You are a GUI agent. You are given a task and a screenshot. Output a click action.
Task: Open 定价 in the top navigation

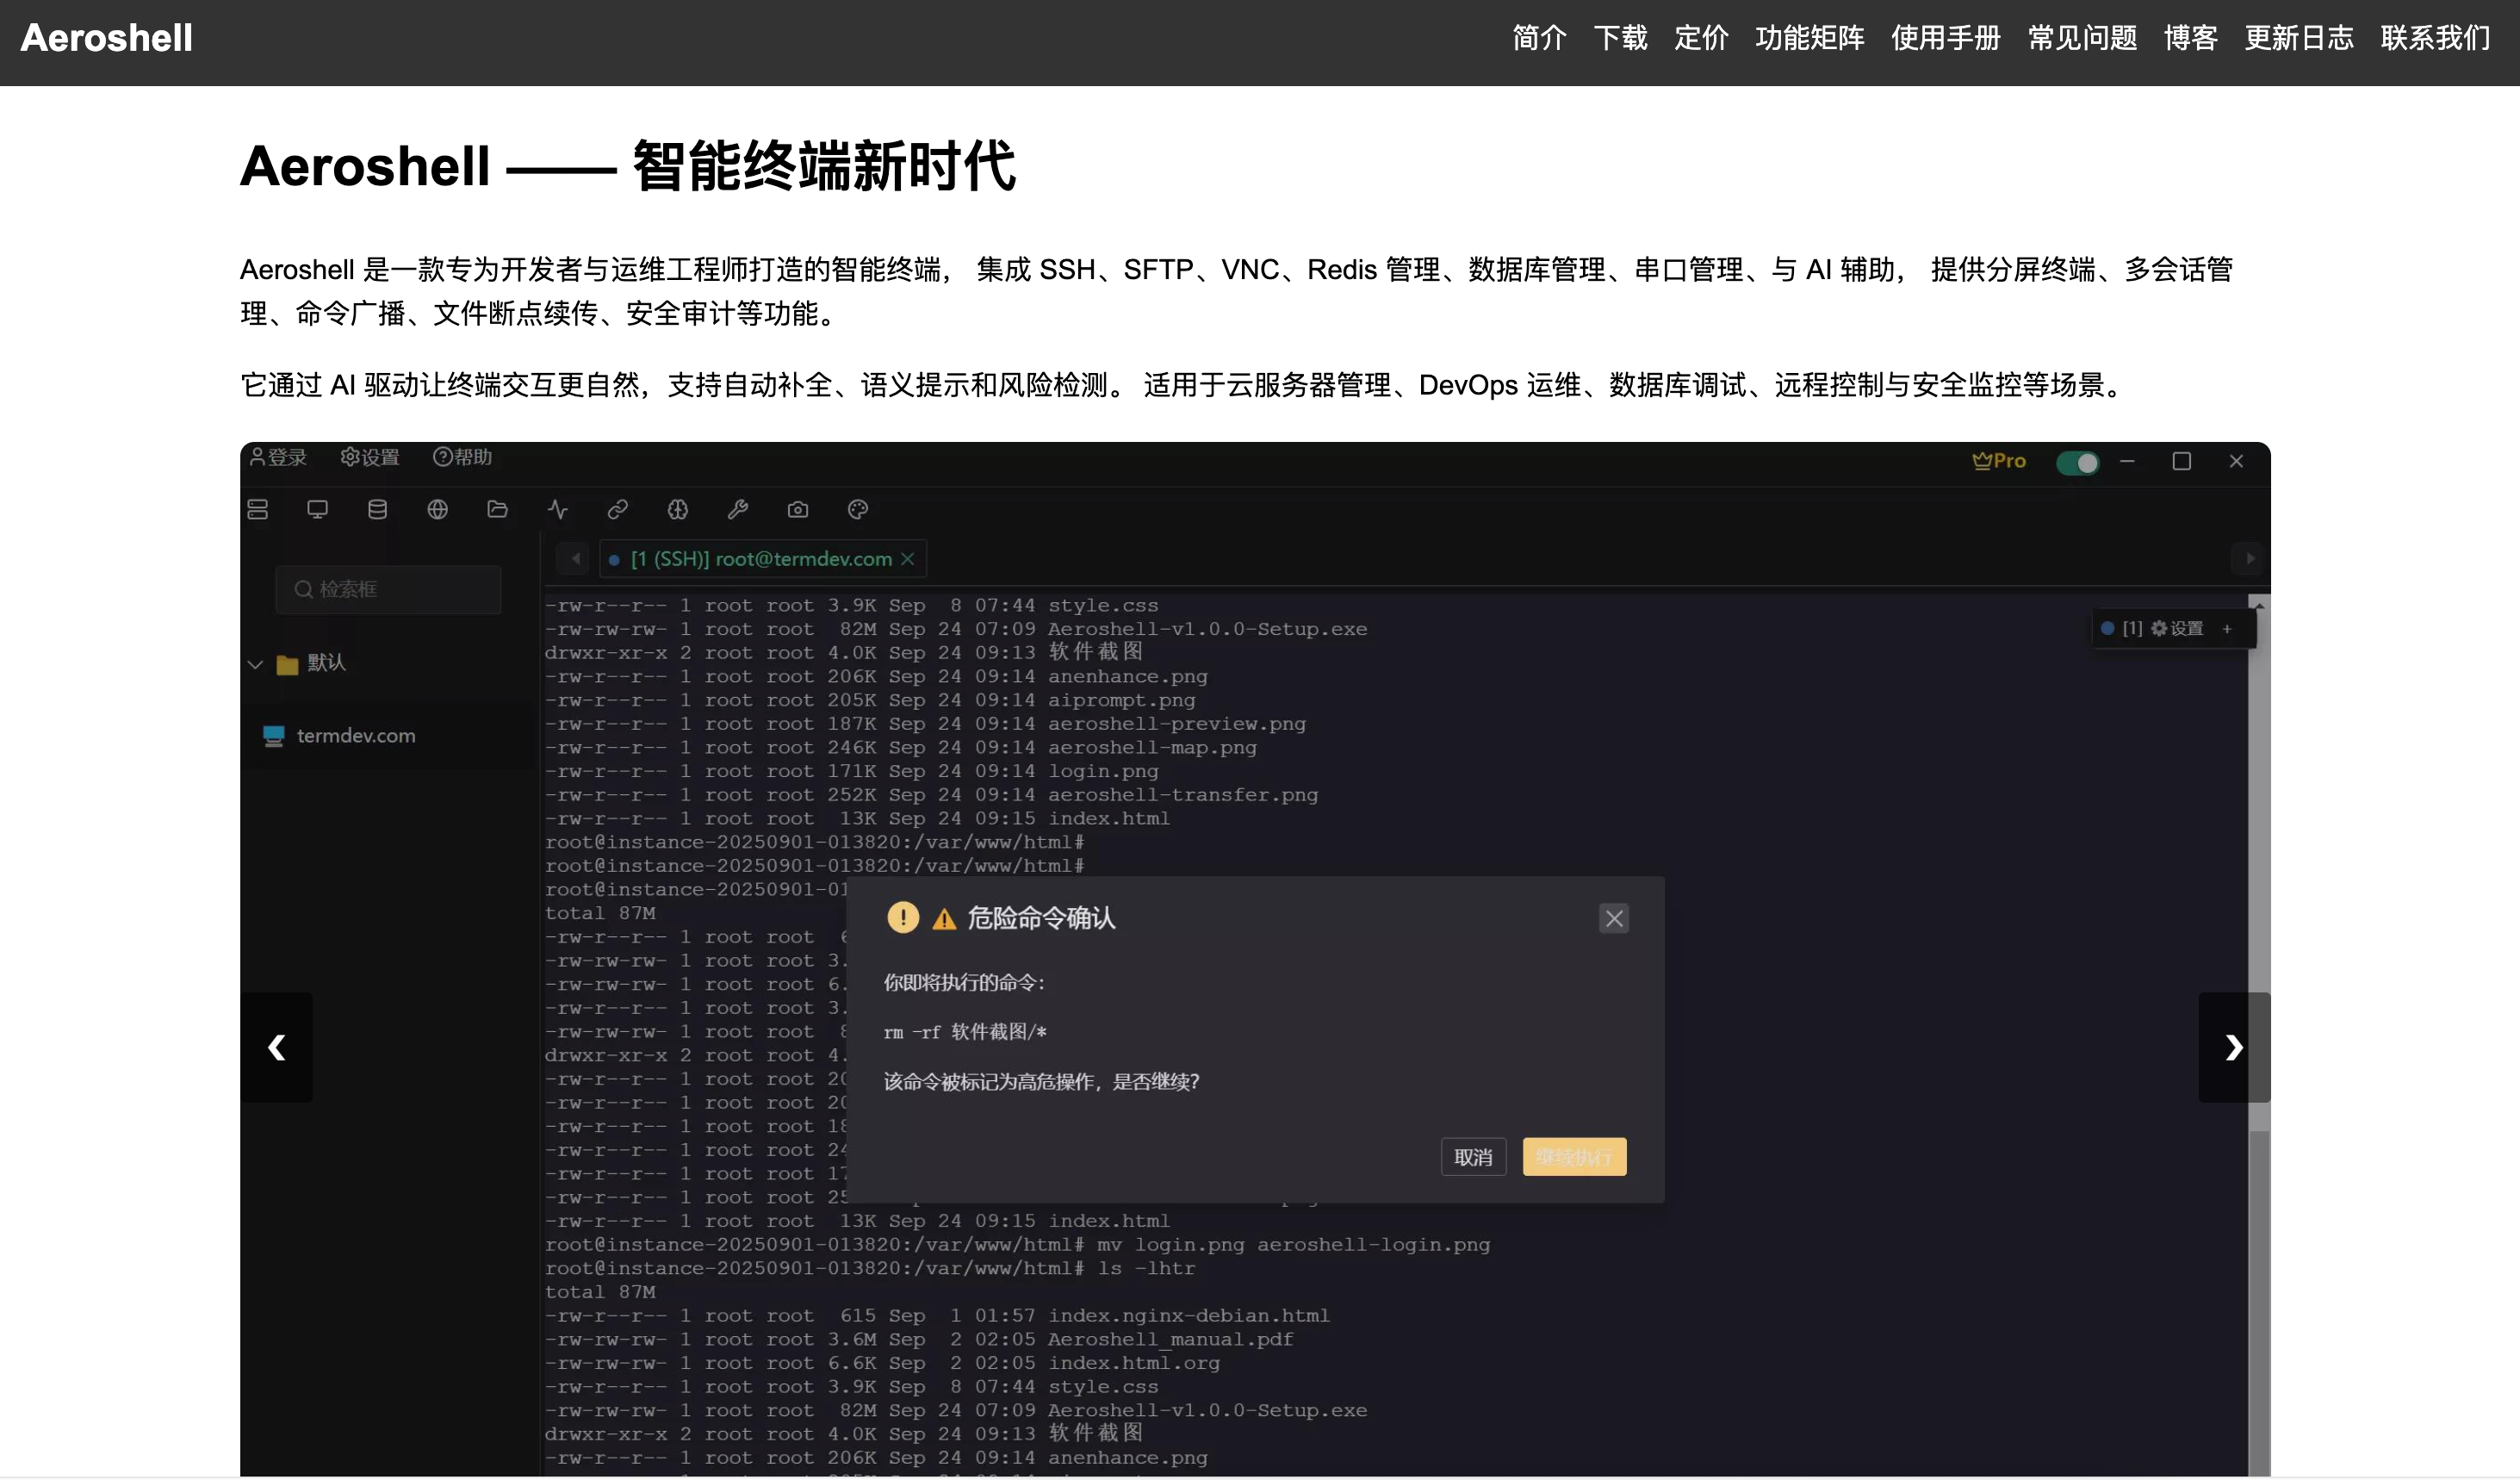pos(1701,38)
